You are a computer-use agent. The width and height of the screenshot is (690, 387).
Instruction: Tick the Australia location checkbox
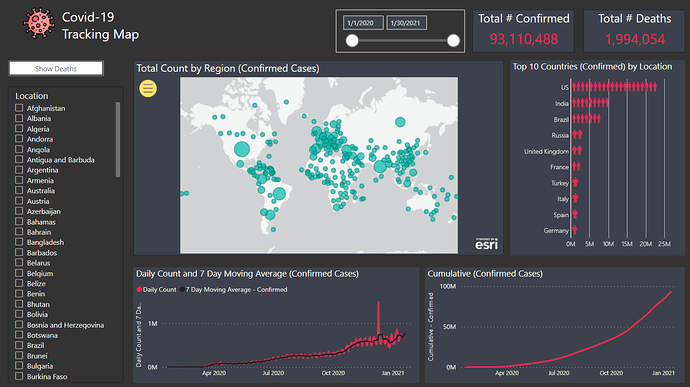[19, 190]
